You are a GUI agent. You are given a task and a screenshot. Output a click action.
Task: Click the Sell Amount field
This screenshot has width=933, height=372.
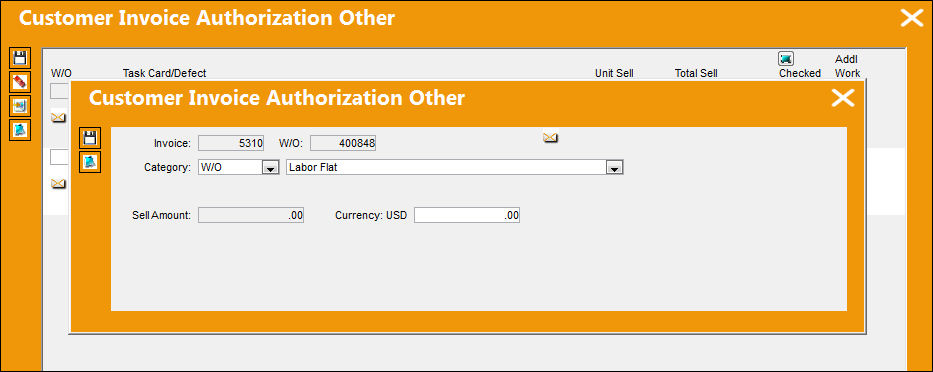tap(251, 215)
